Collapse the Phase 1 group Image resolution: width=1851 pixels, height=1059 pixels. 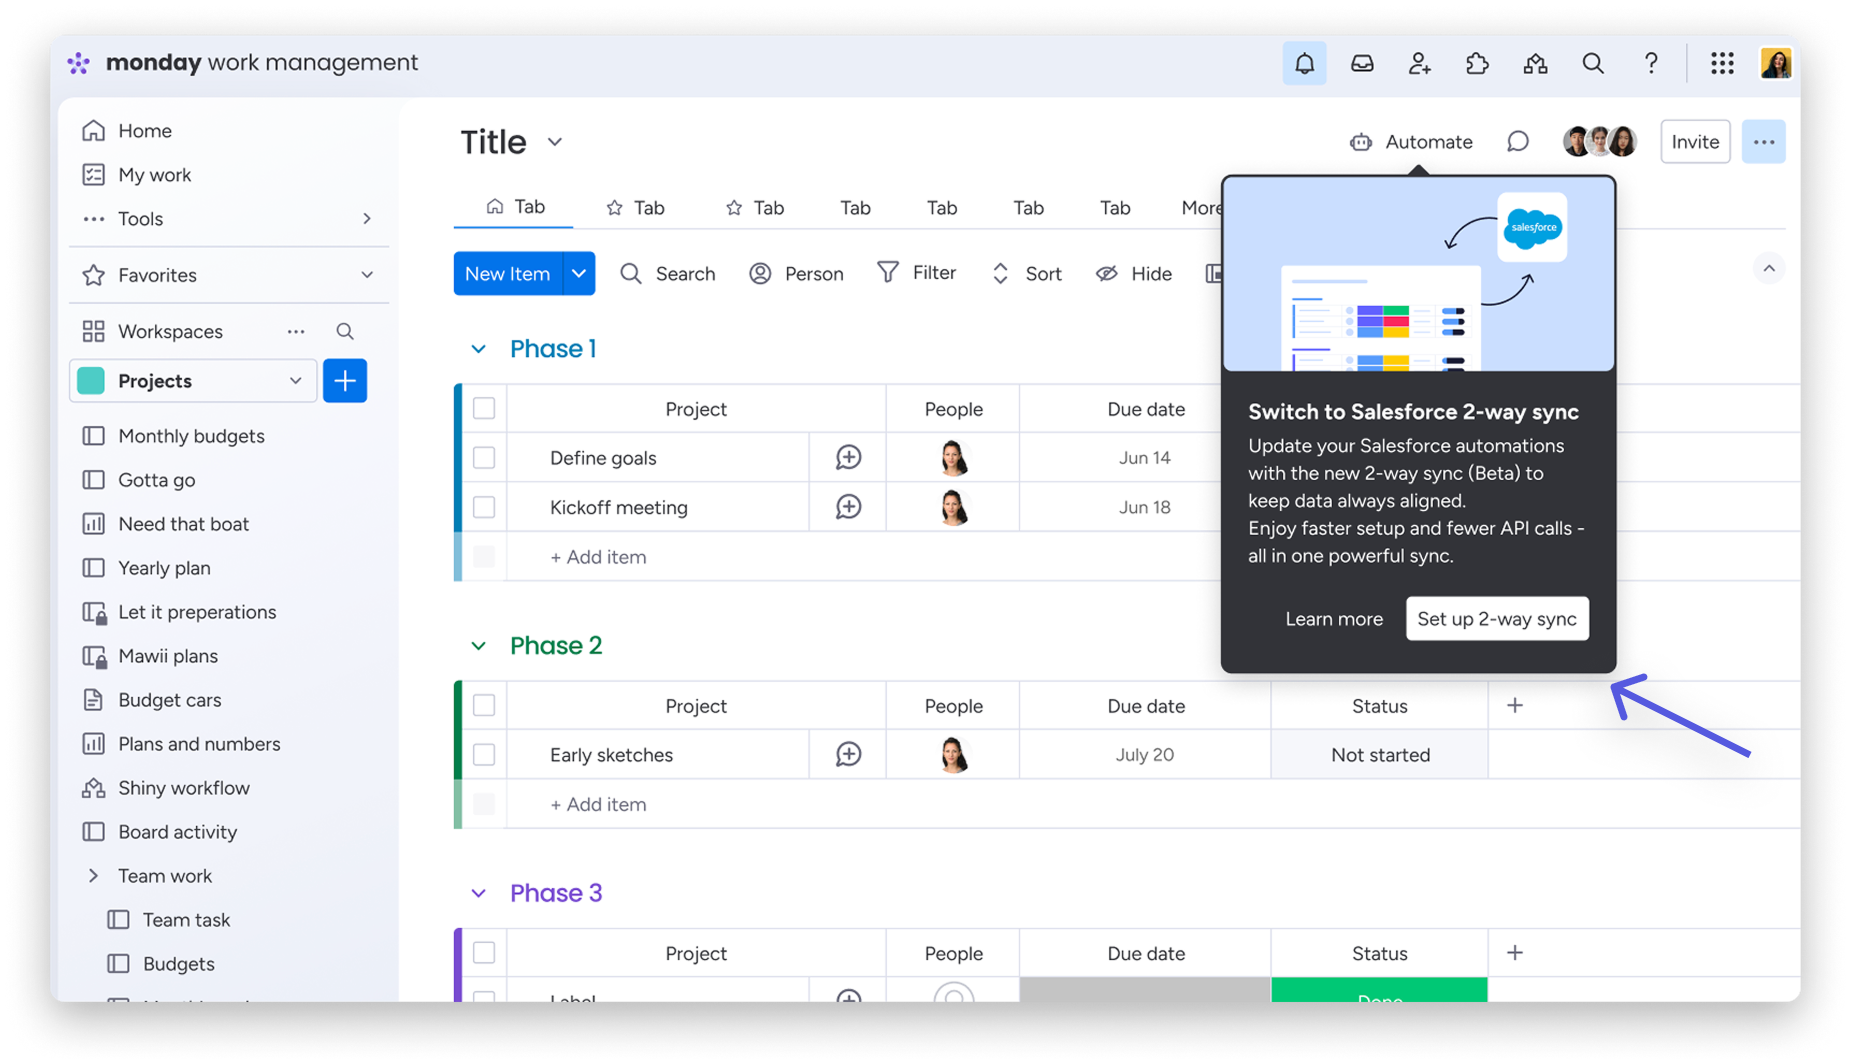click(478, 349)
